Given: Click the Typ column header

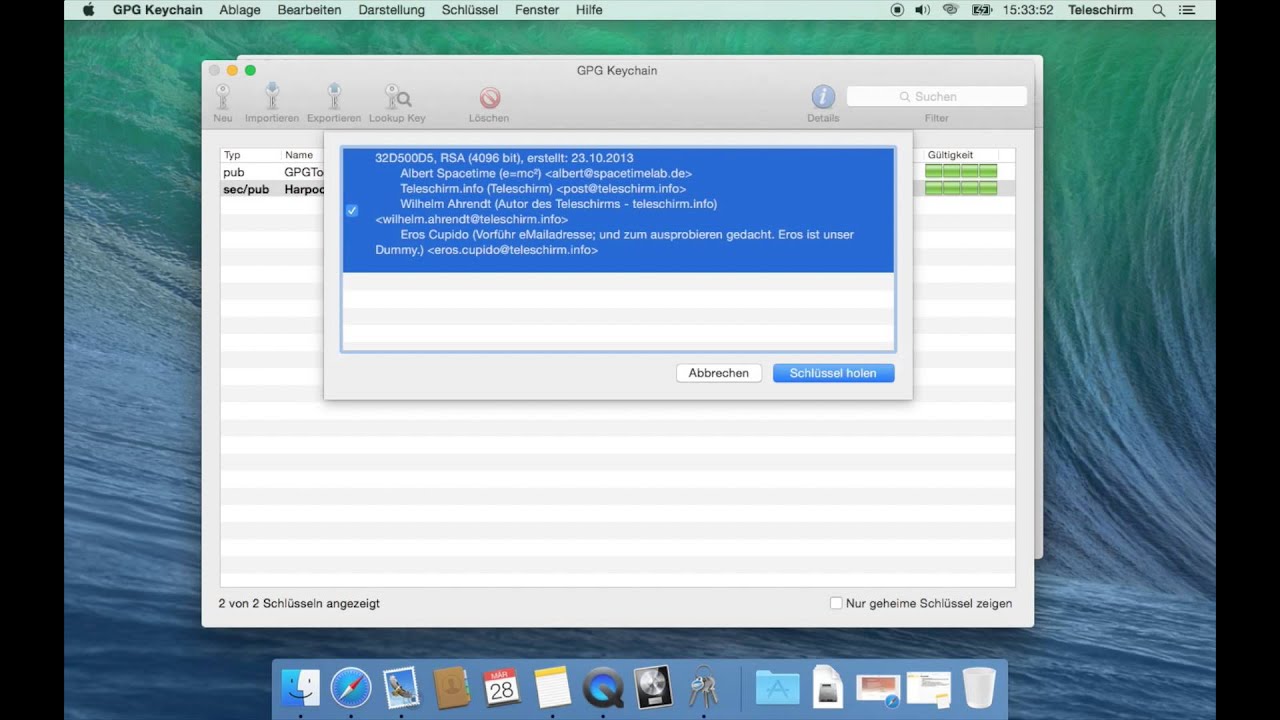Looking at the screenshot, I should [250, 155].
